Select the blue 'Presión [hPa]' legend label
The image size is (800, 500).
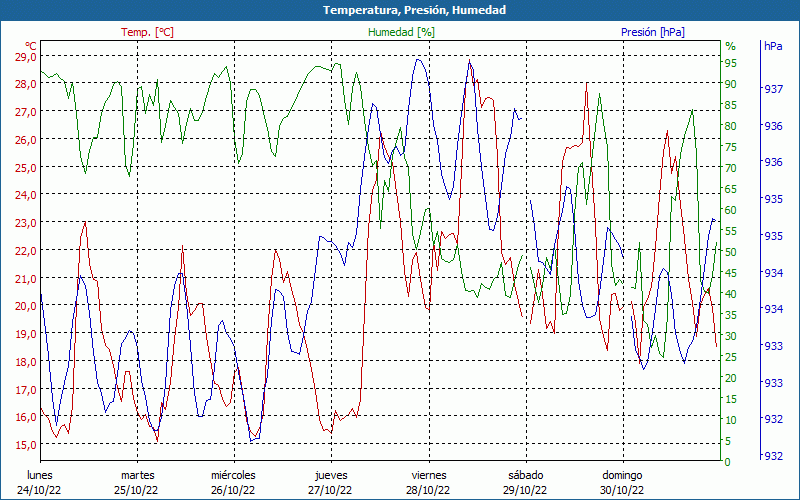[653, 32]
